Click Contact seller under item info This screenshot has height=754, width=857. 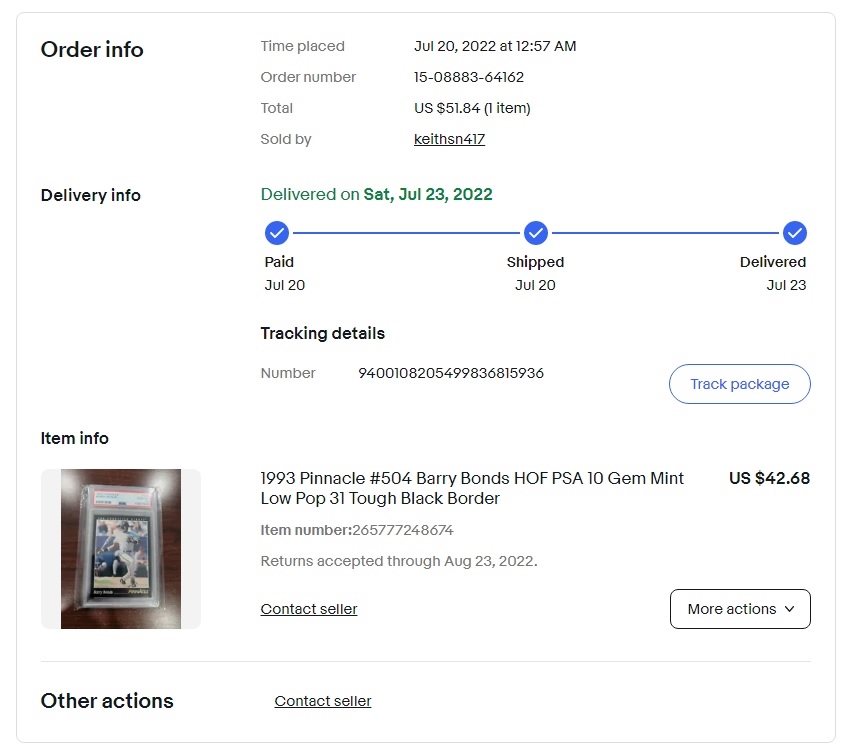tap(309, 609)
